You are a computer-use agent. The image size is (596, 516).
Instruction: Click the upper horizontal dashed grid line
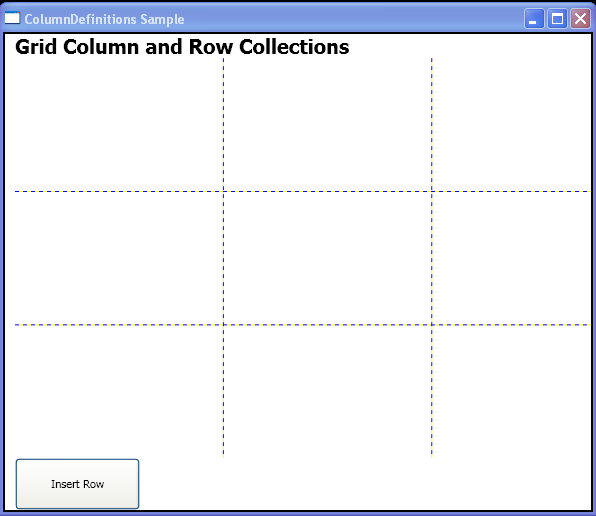point(303,192)
